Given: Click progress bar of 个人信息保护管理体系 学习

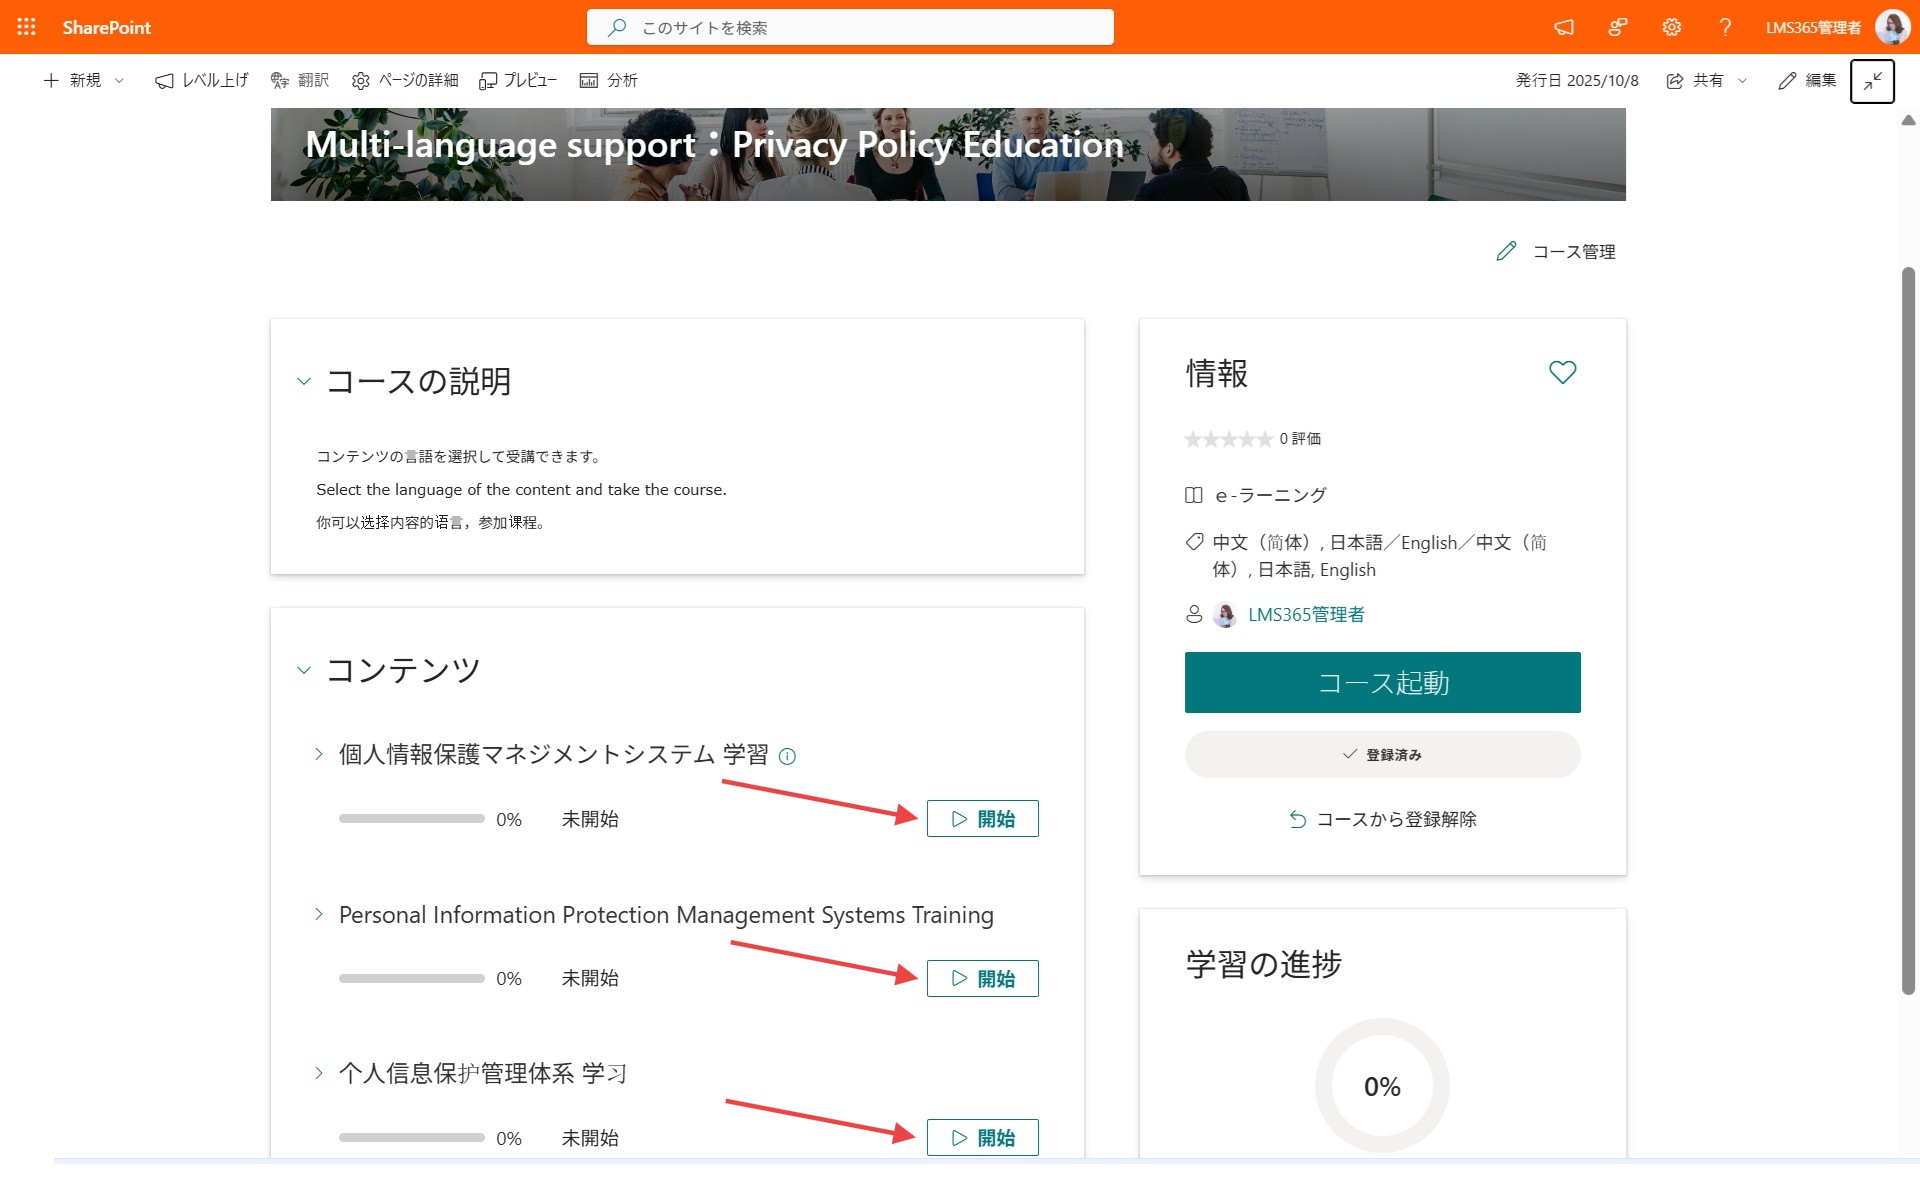Looking at the screenshot, I should 411,1137.
